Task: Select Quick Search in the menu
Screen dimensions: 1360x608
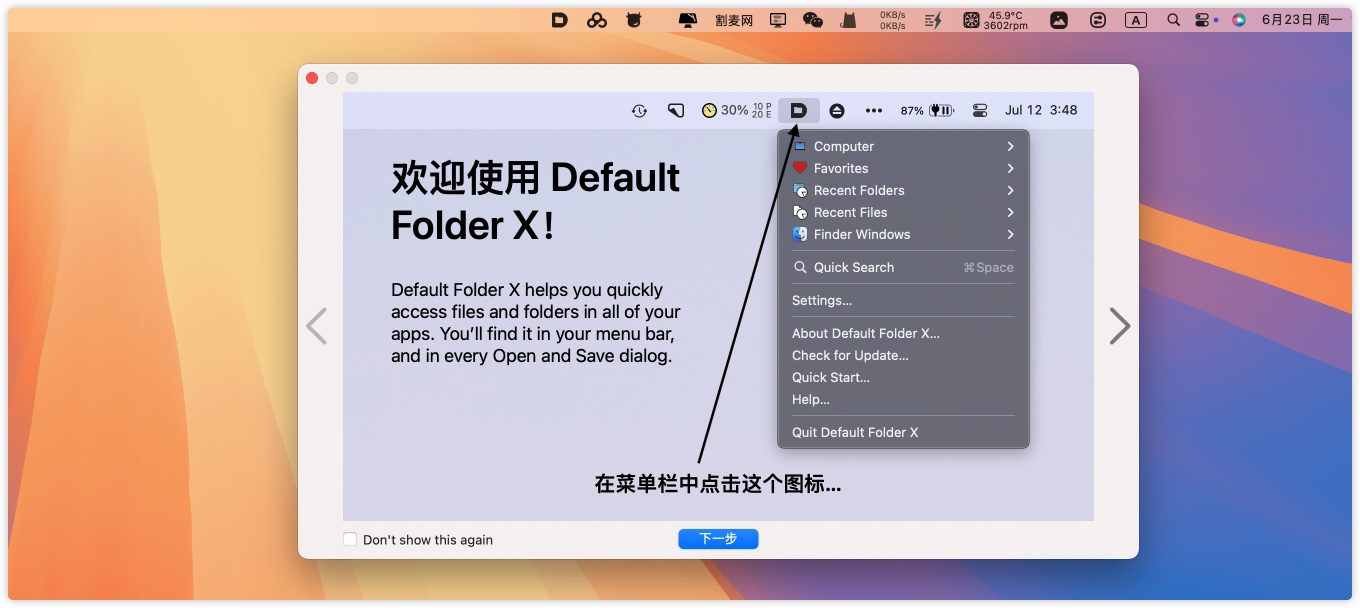Action: 903,267
